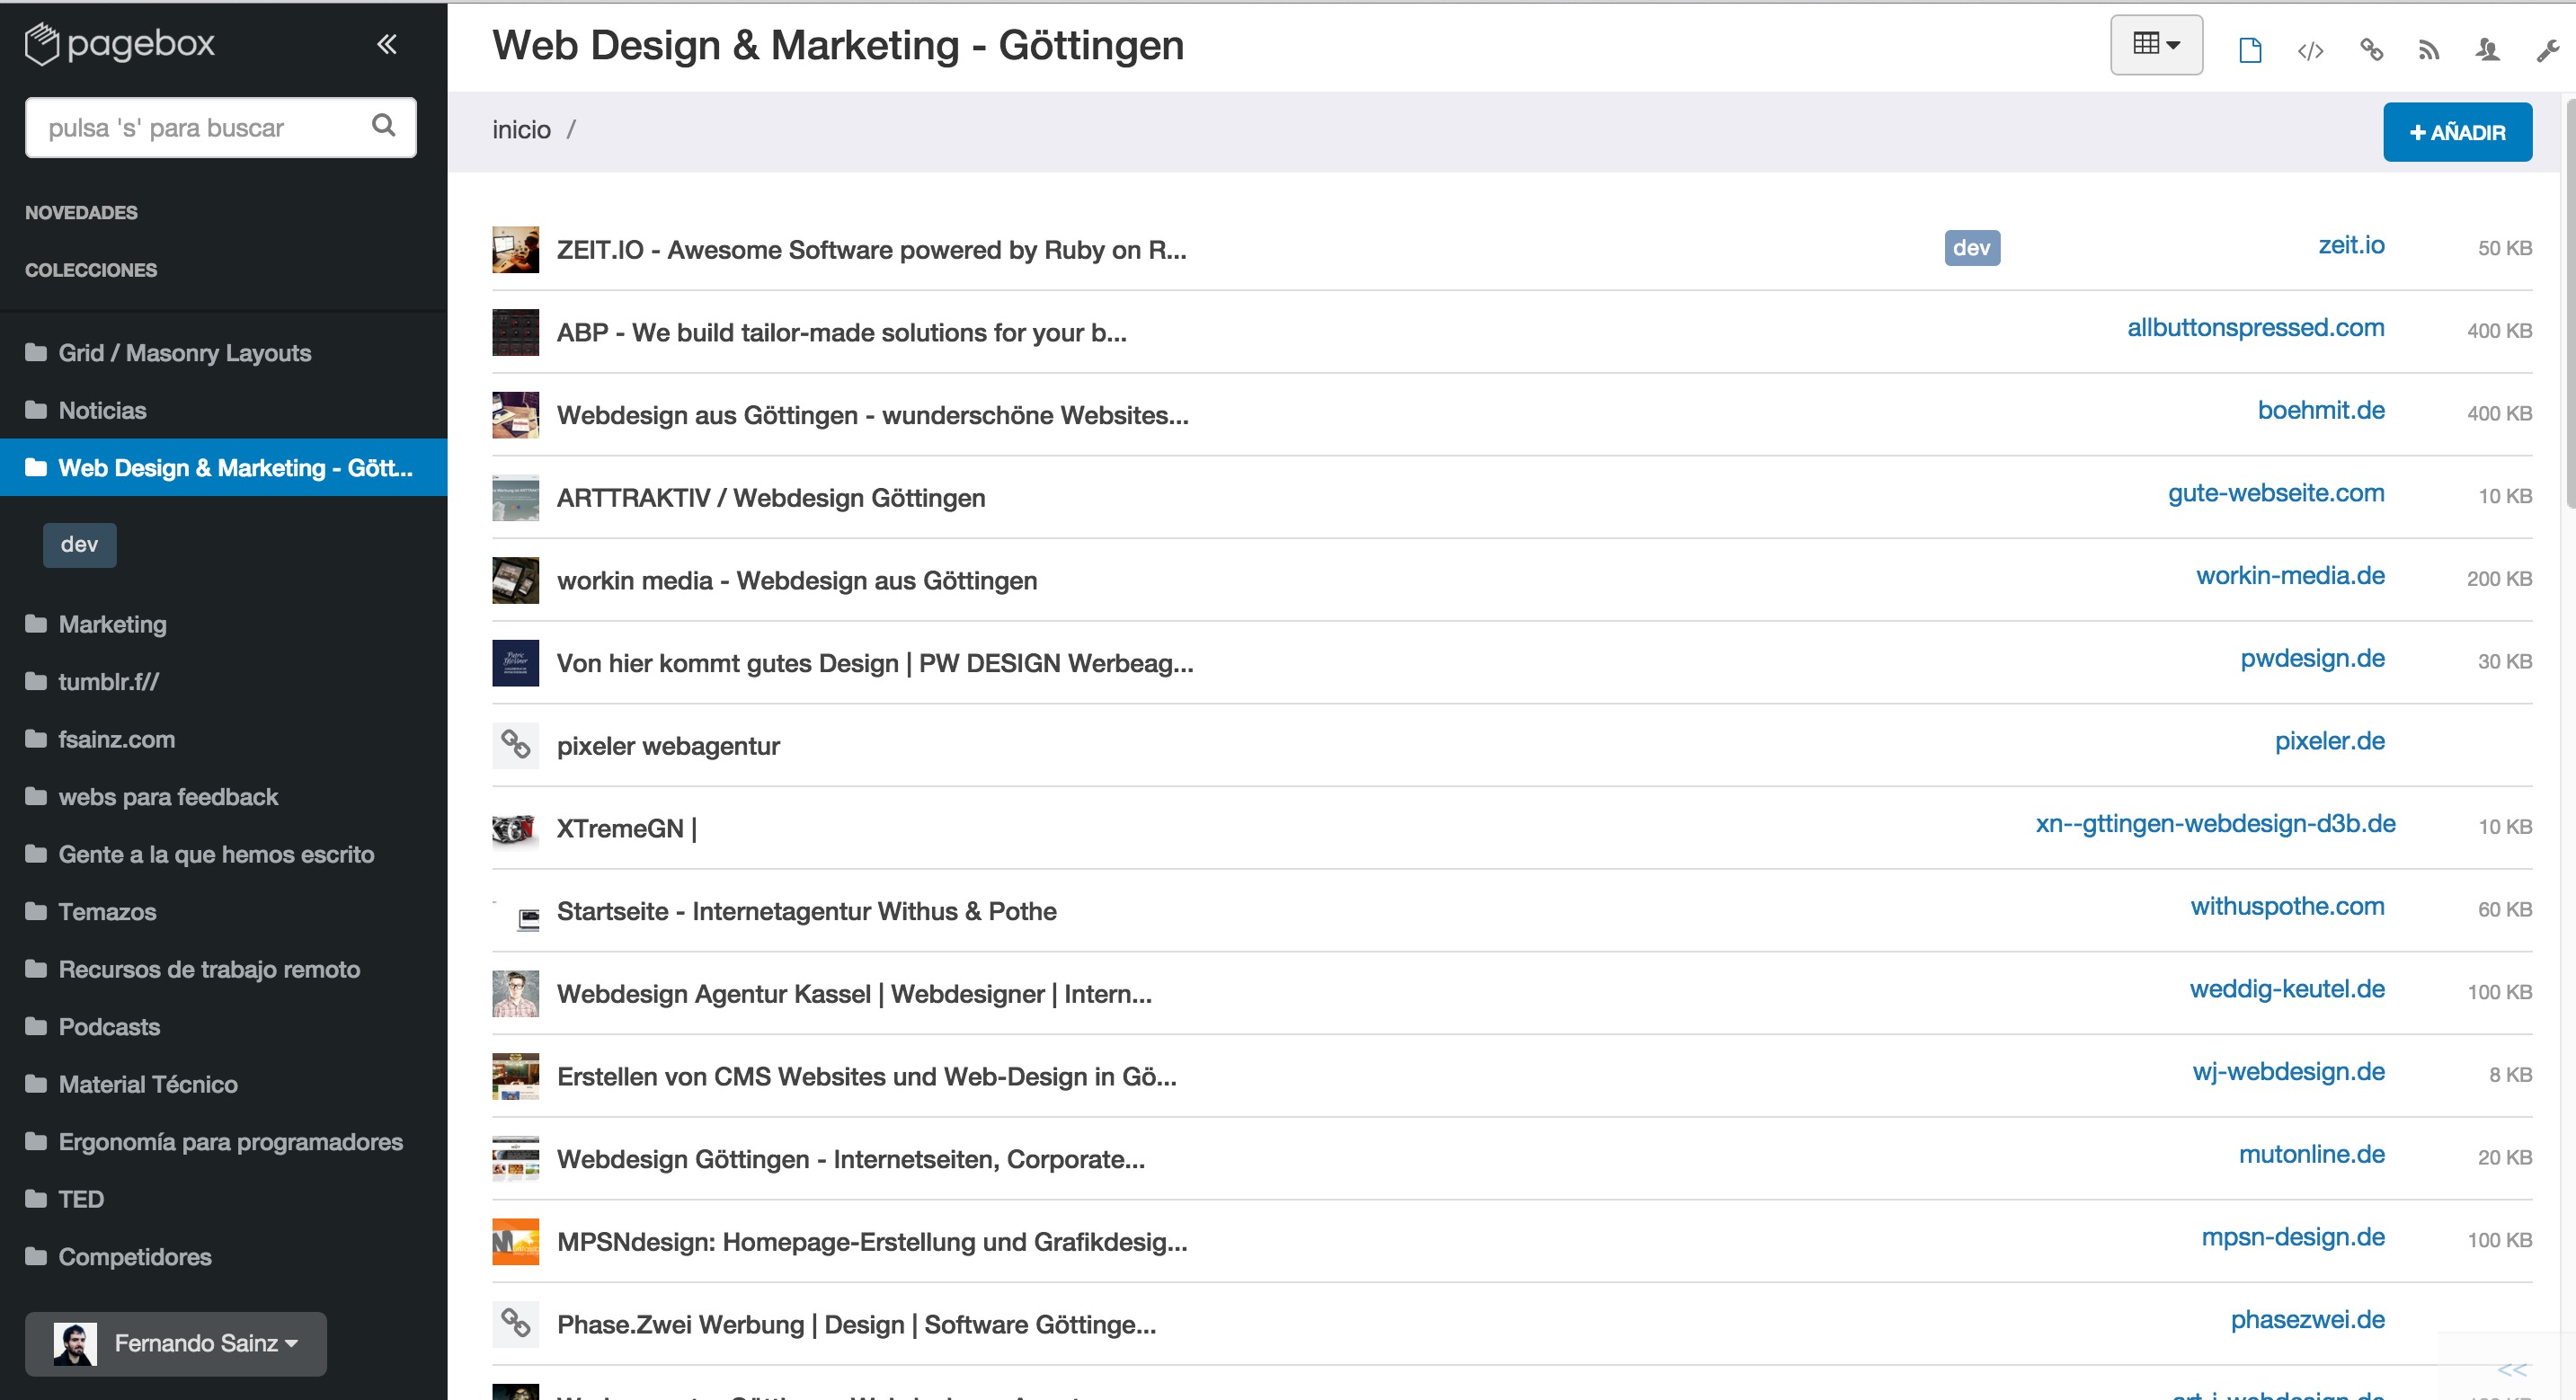Open weddig-keutel.de link
This screenshot has width=2576, height=1400.
coord(2287,989)
